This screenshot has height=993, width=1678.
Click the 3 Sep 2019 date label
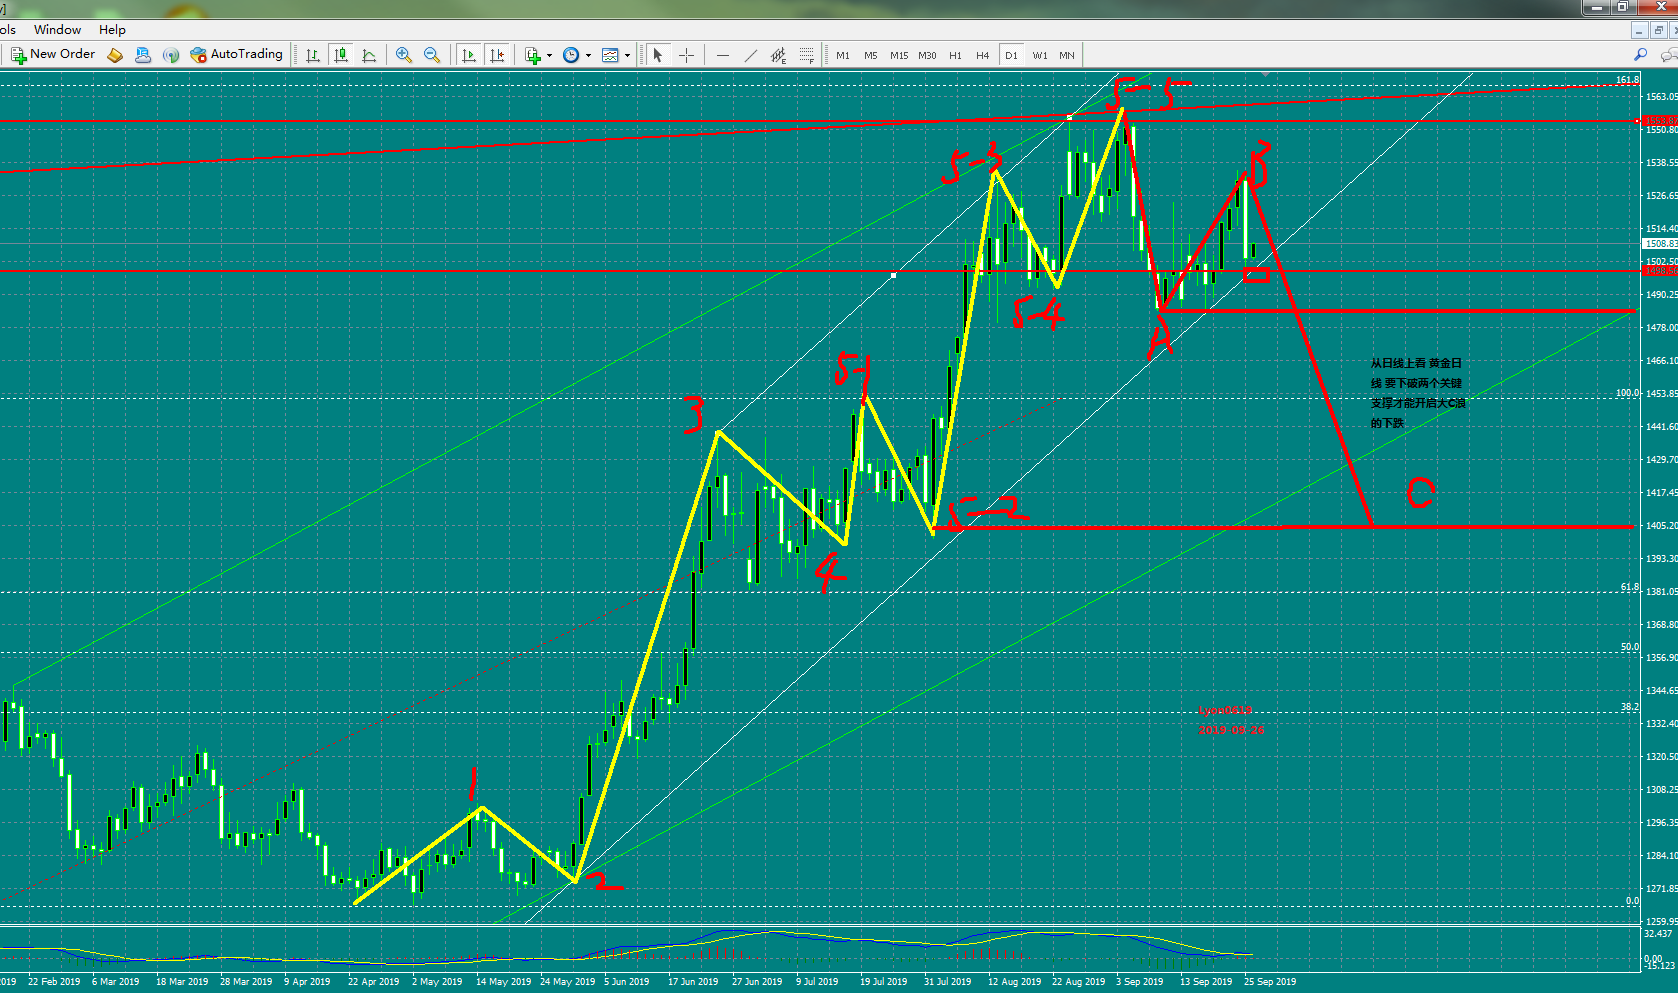click(x=1140, y=982)
